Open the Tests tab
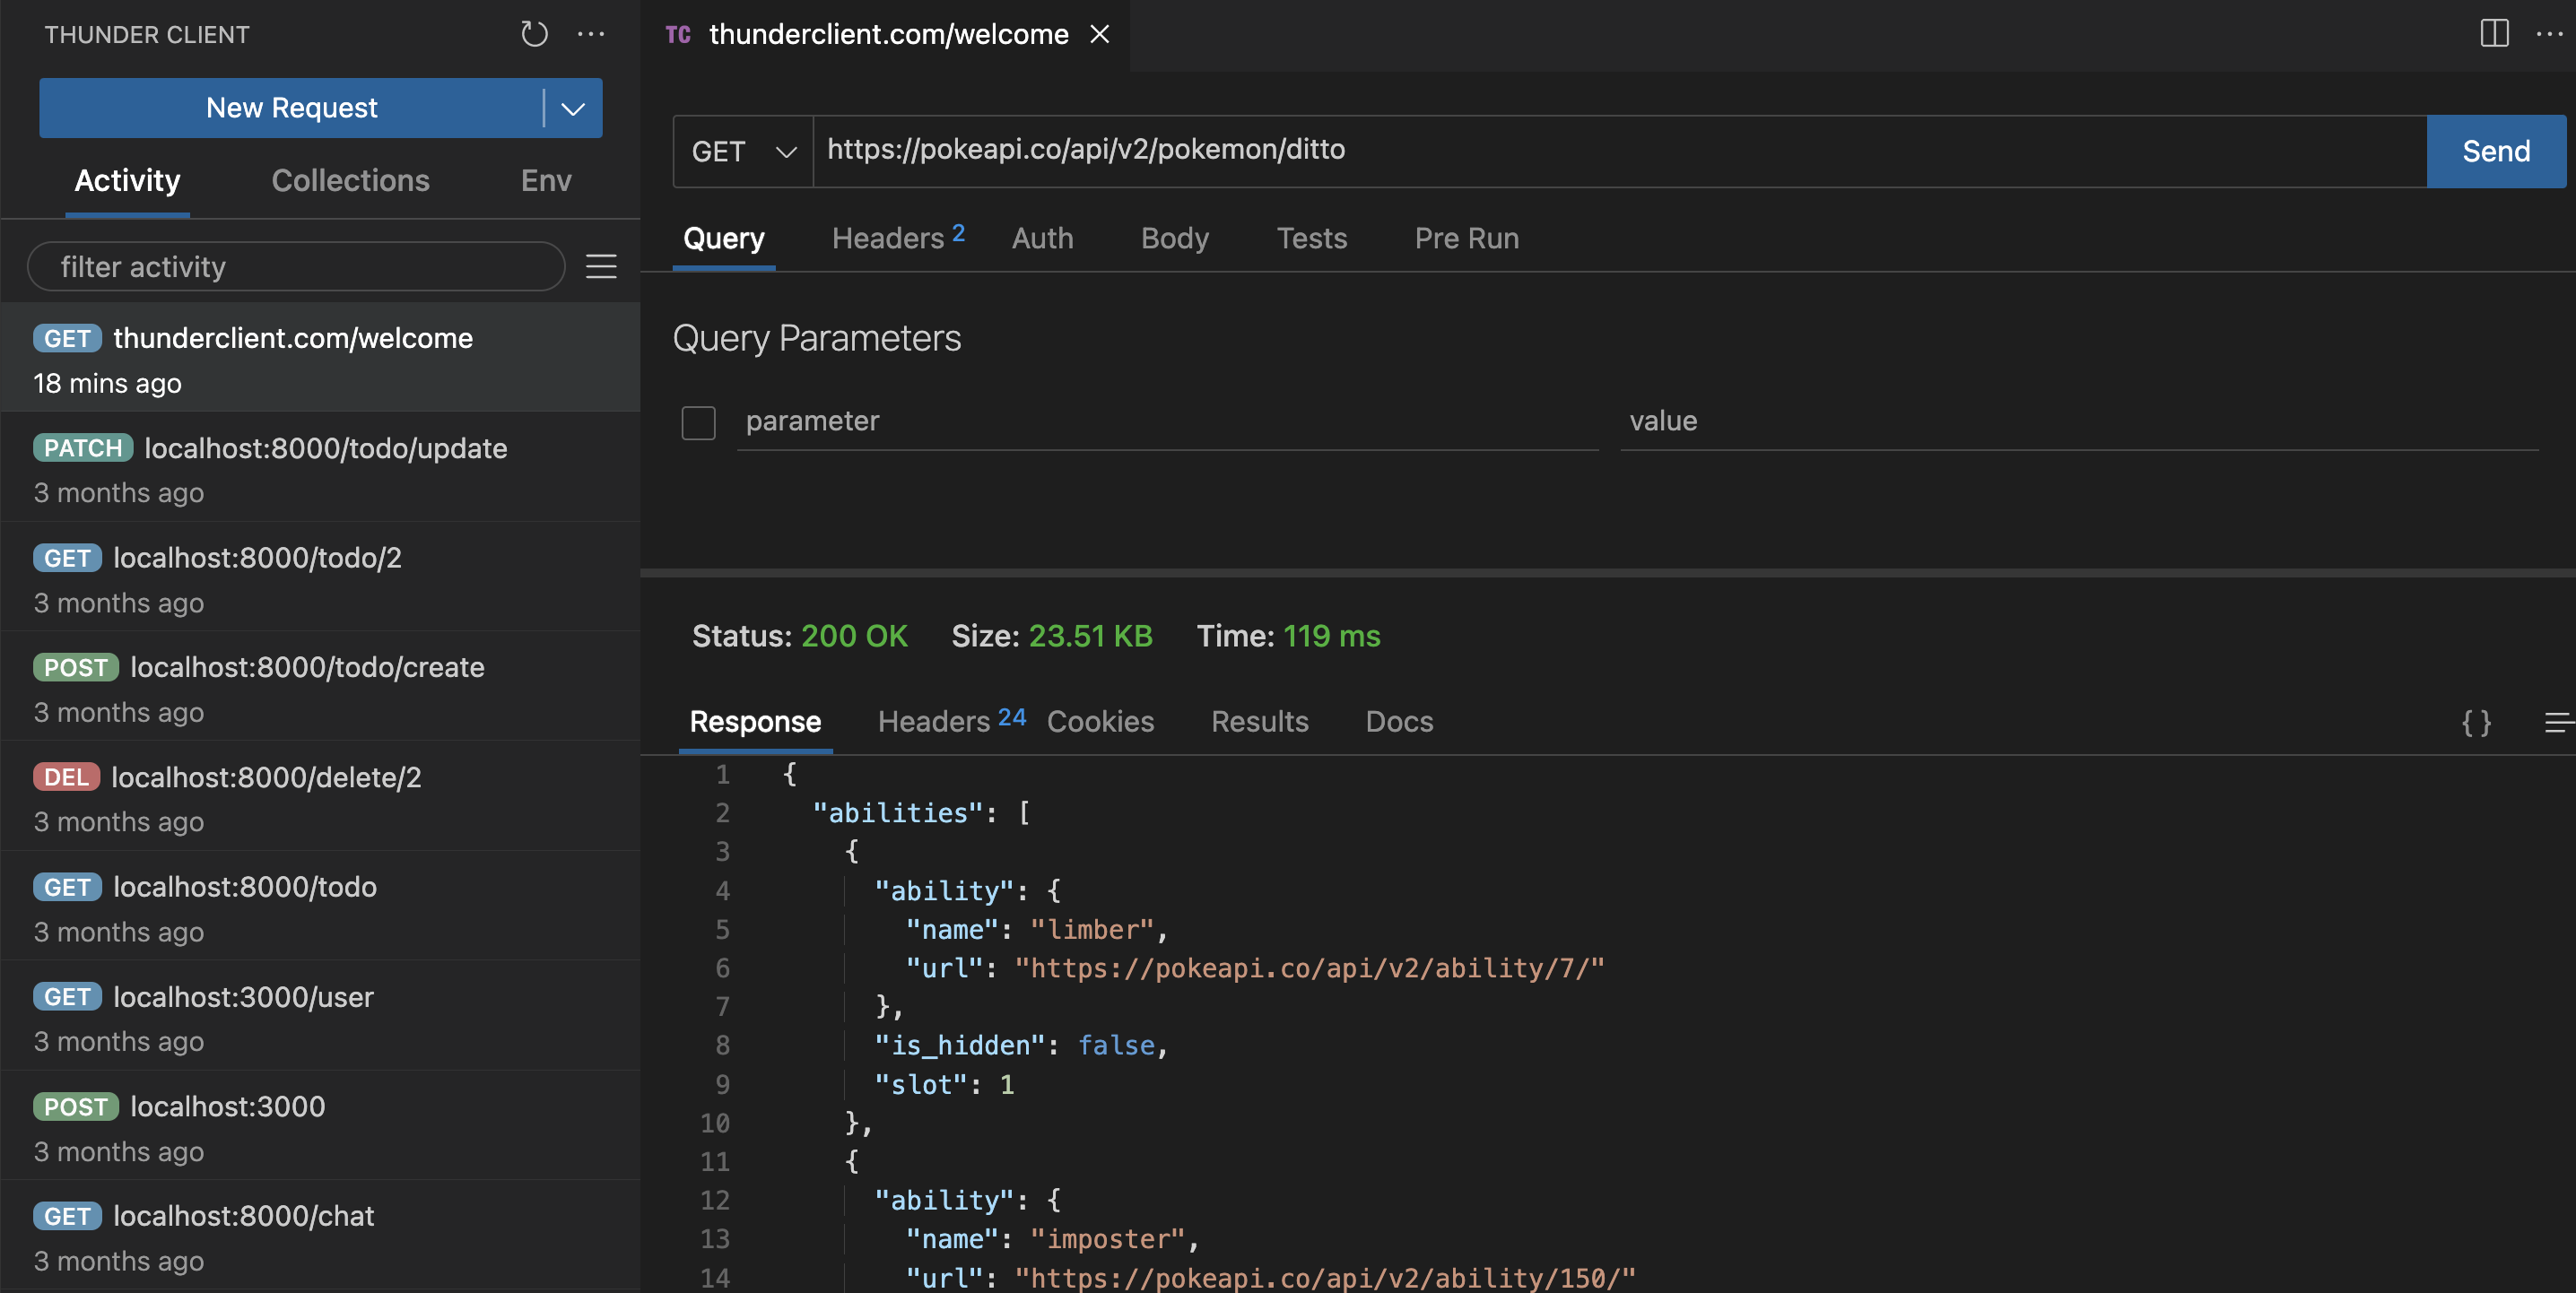Image resolution: width=2576 pixels, height=1293 pixels. [1311, 239]
